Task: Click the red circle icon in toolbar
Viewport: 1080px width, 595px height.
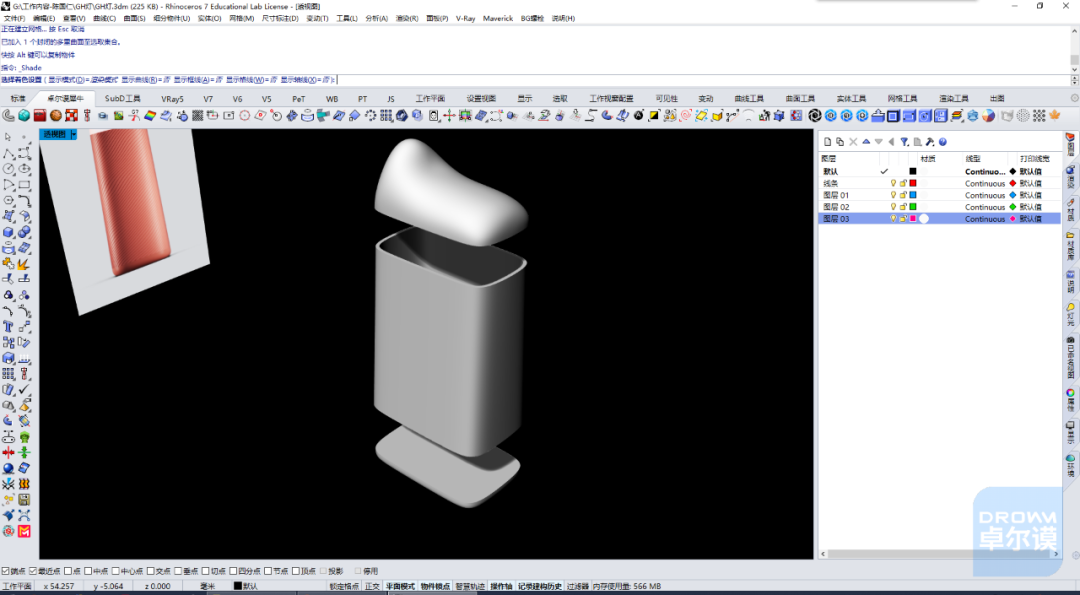Action: [245, 116]
